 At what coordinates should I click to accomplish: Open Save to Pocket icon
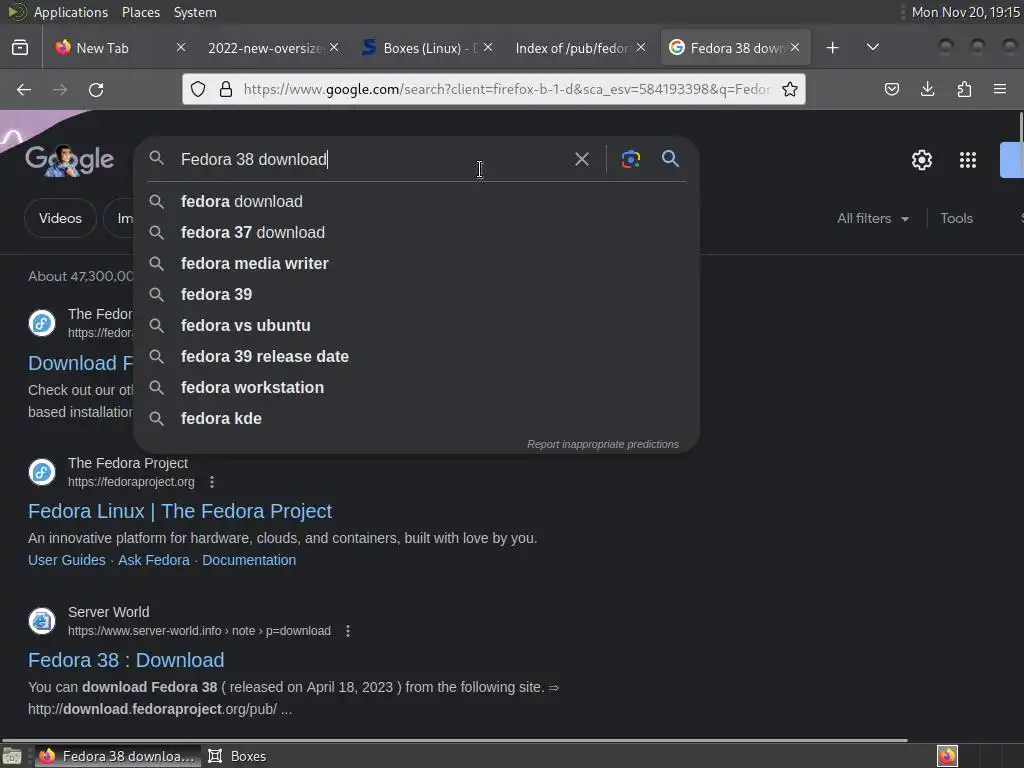click(x=891, y=89)
